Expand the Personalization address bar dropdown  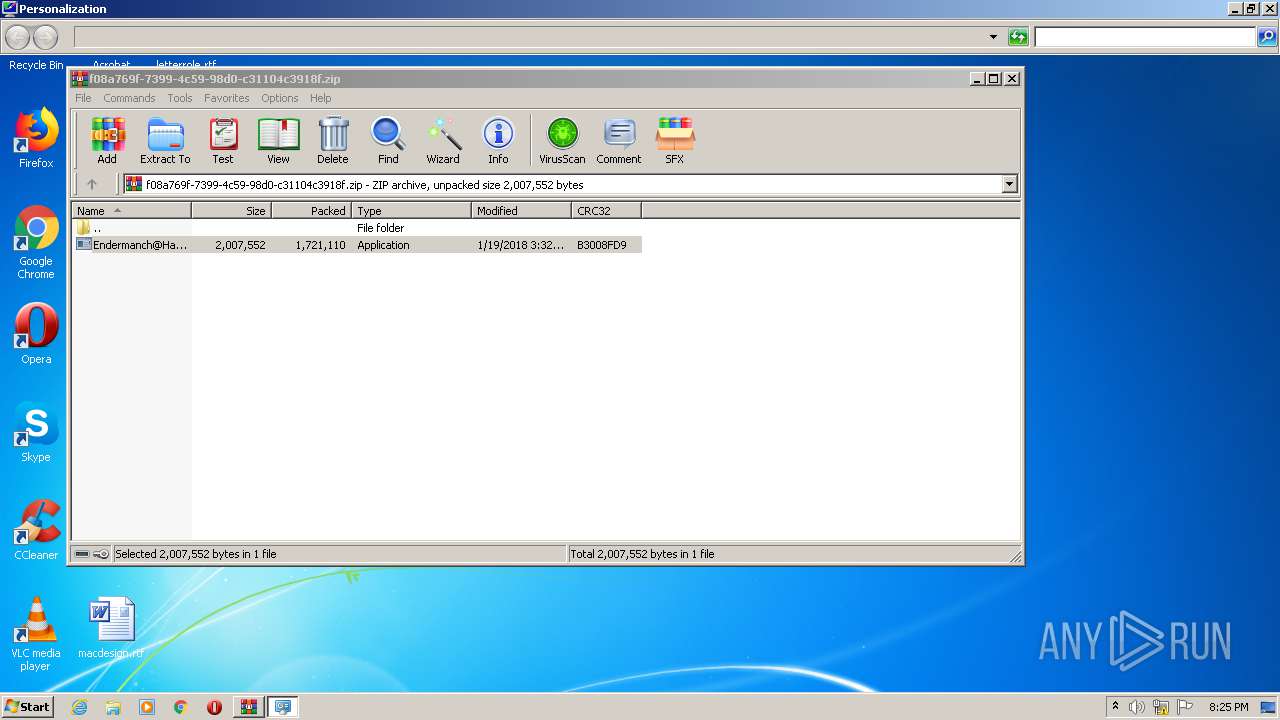(x=993, y=37)
